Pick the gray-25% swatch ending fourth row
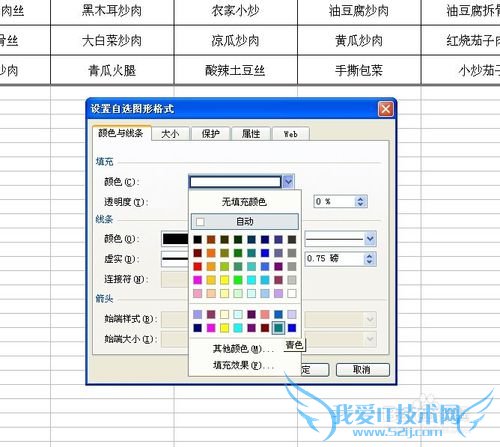The height and width of the screenshot is (447, 500). coord(292,280)
